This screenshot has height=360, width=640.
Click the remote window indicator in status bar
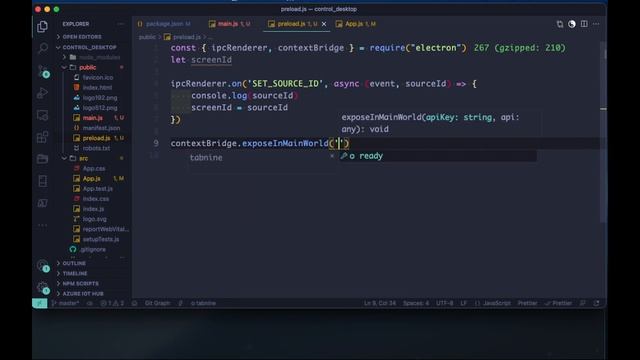coord(40,303)
